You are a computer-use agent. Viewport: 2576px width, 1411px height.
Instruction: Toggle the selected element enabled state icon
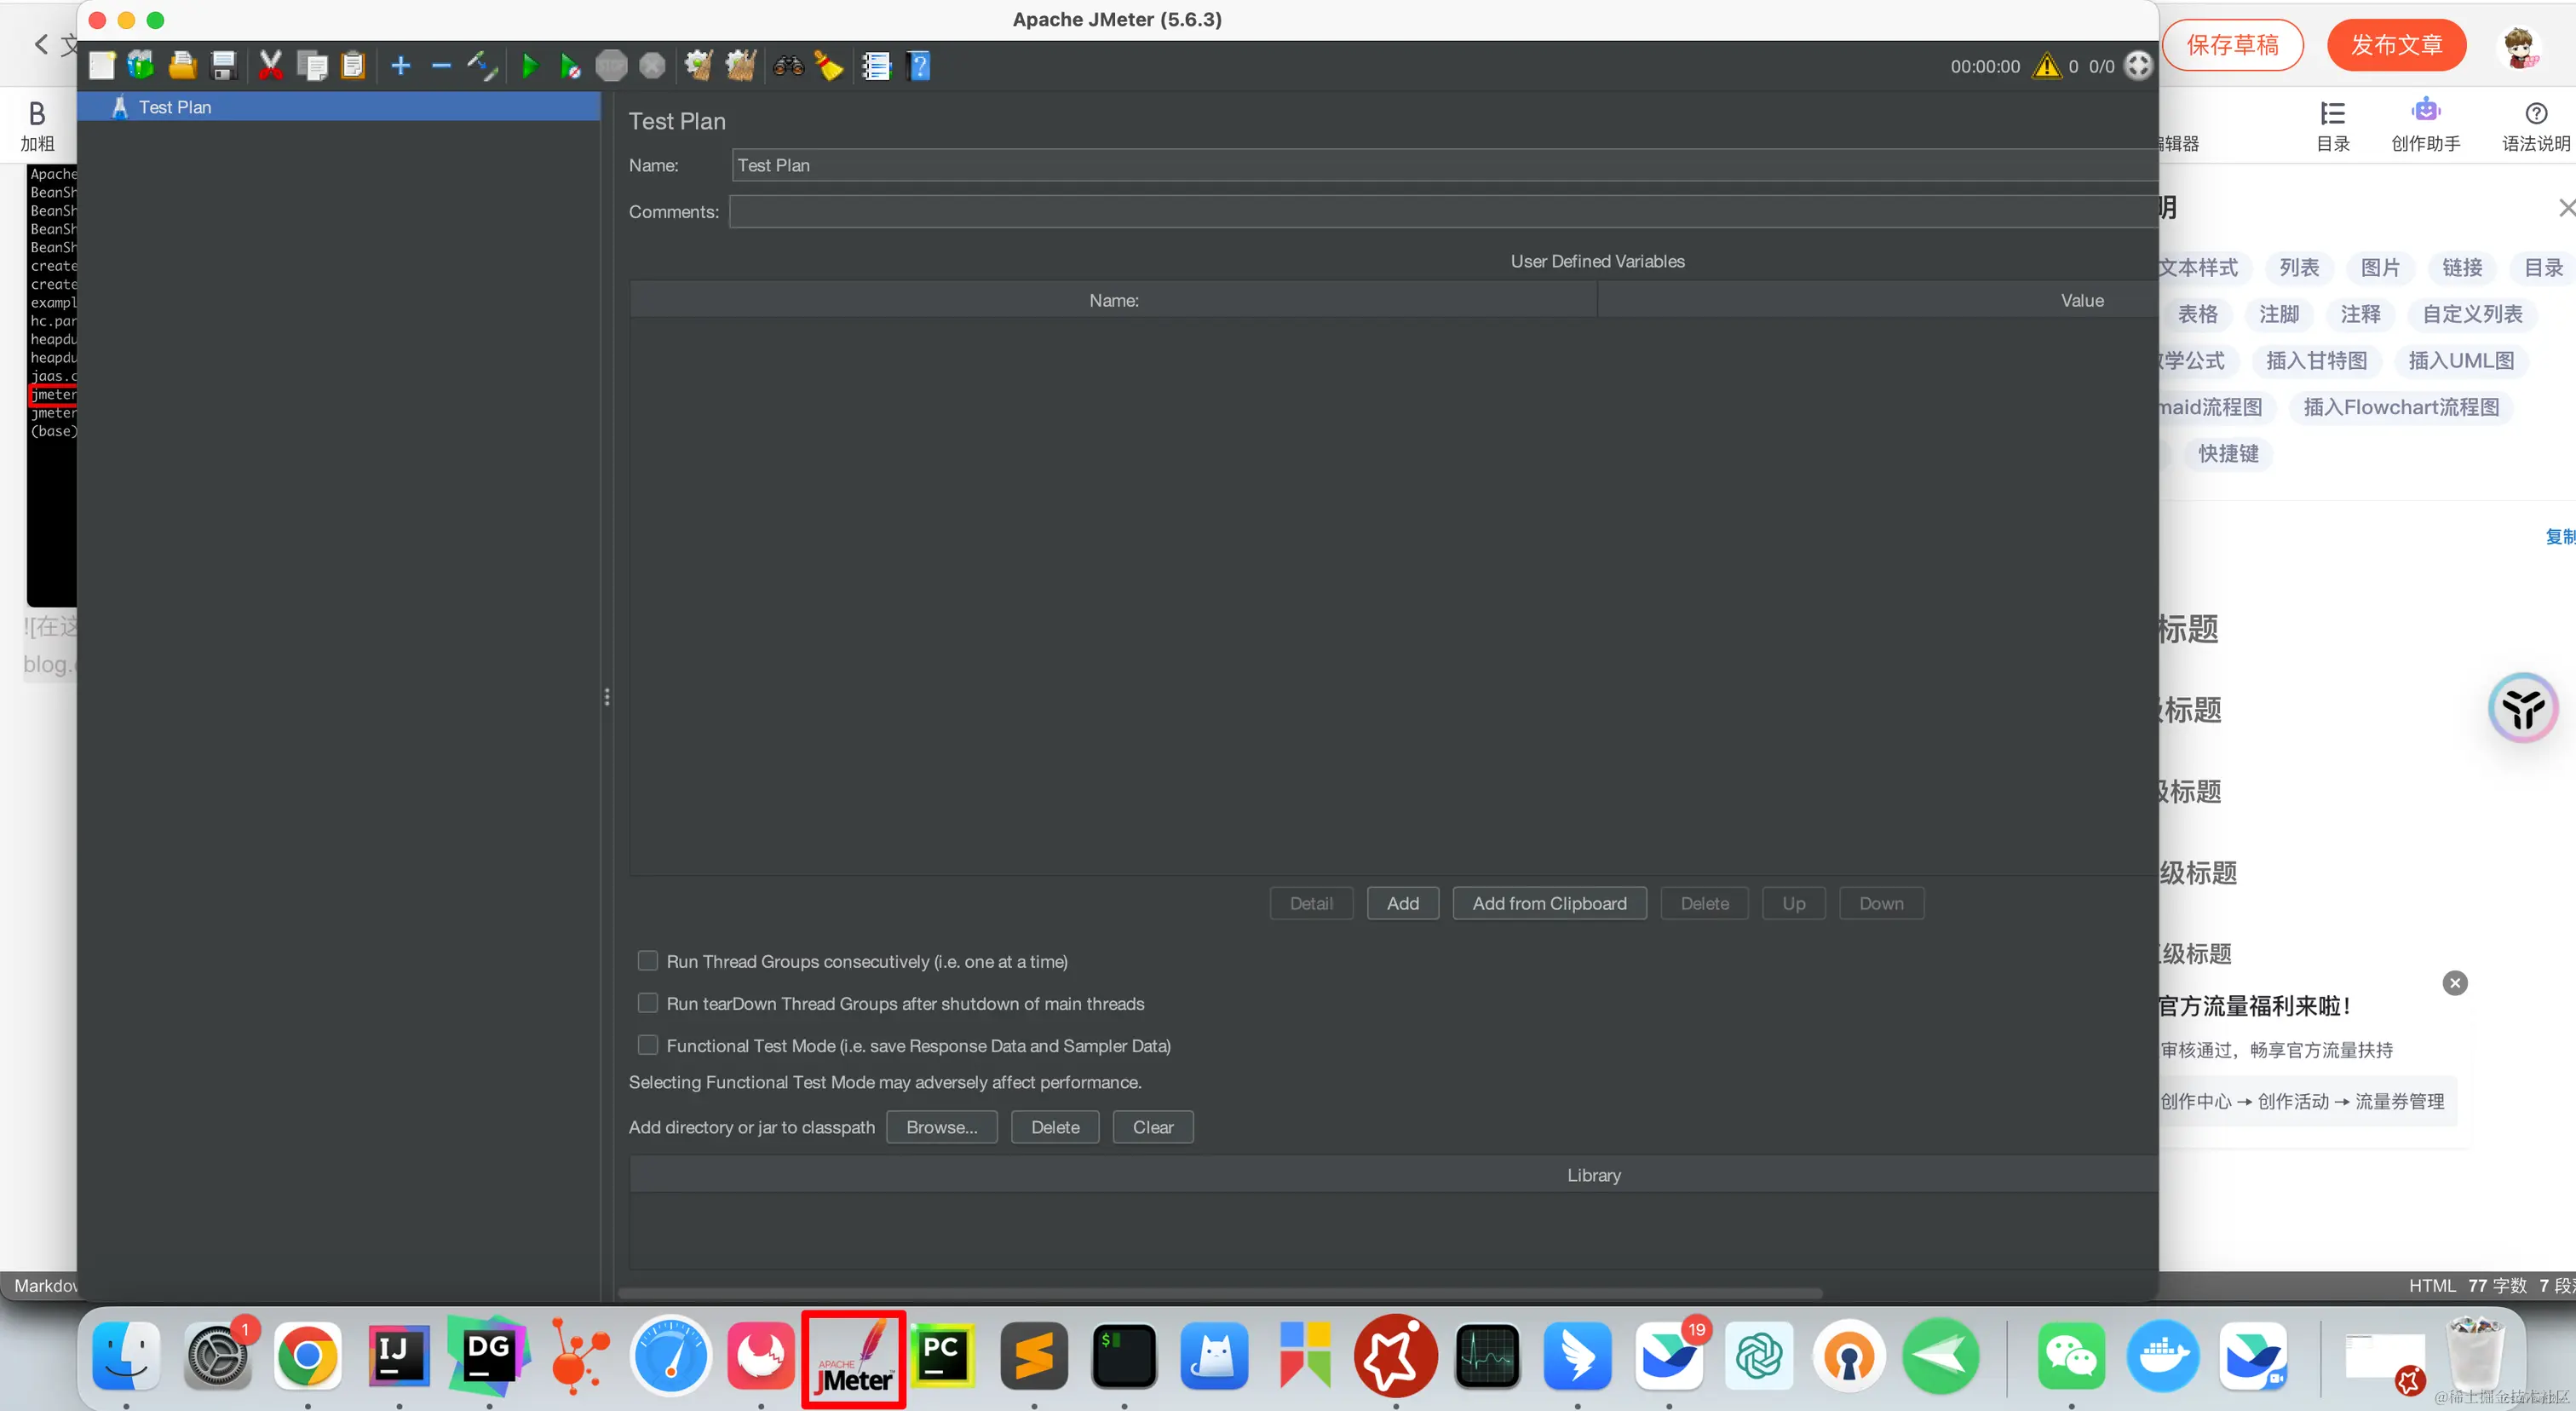pos(482,66)
